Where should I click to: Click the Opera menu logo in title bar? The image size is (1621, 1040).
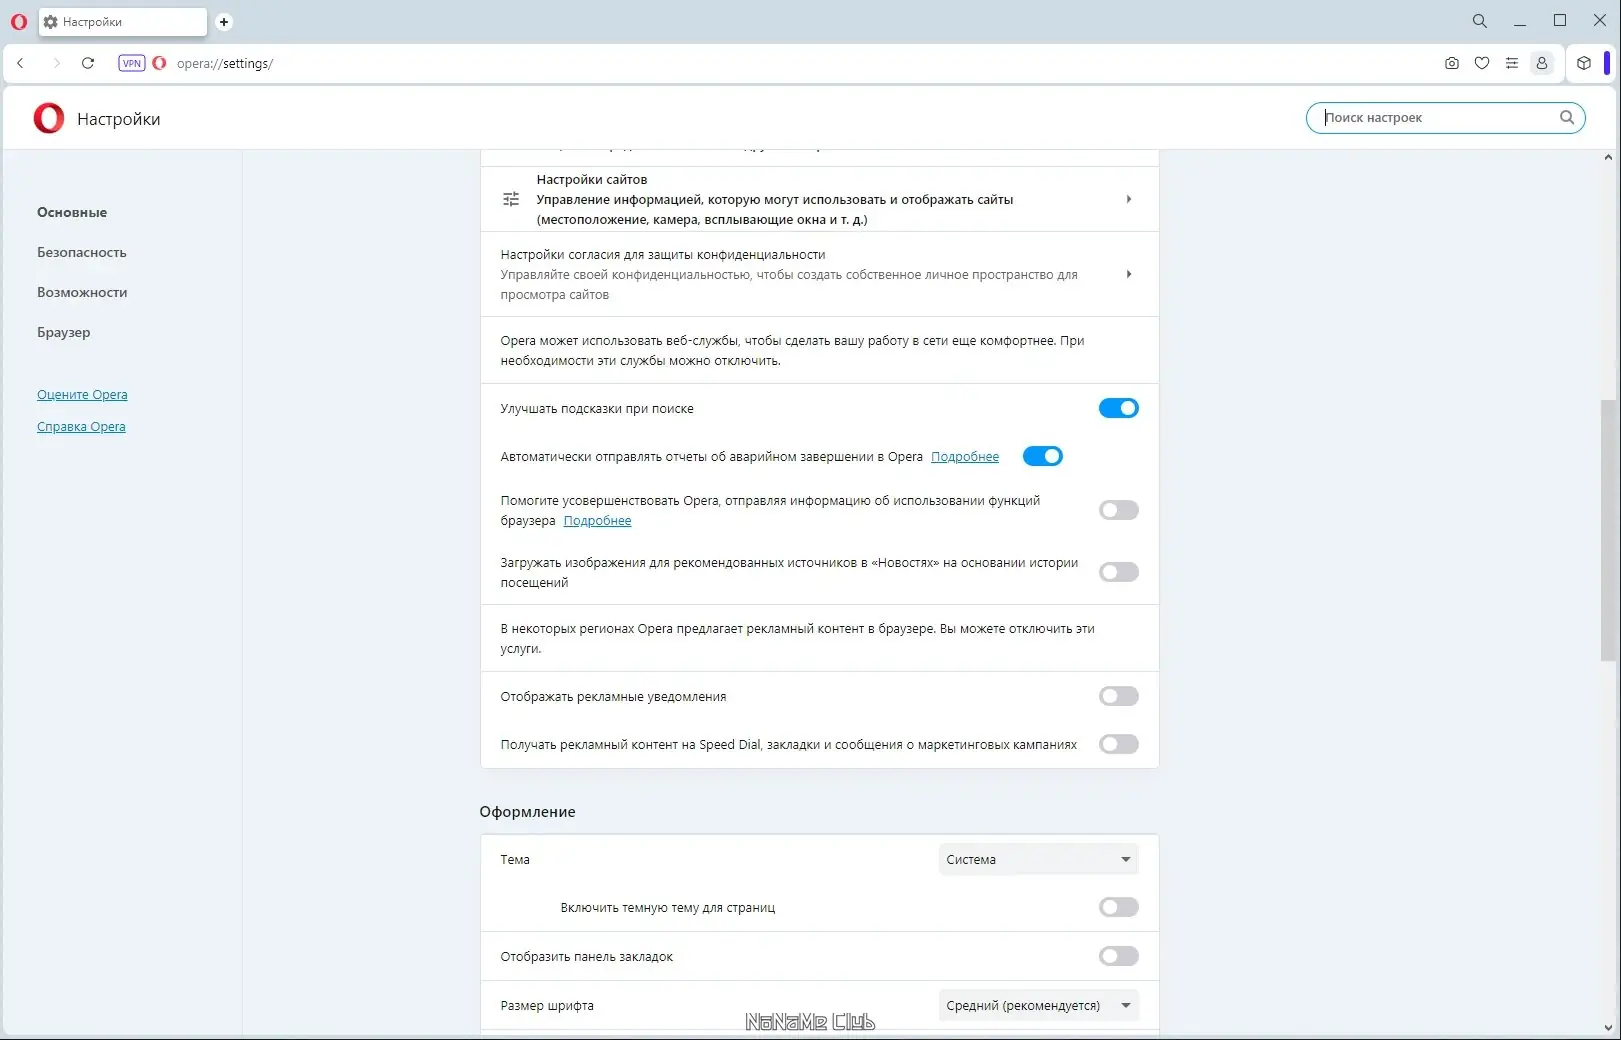click(x=19, y=21)
